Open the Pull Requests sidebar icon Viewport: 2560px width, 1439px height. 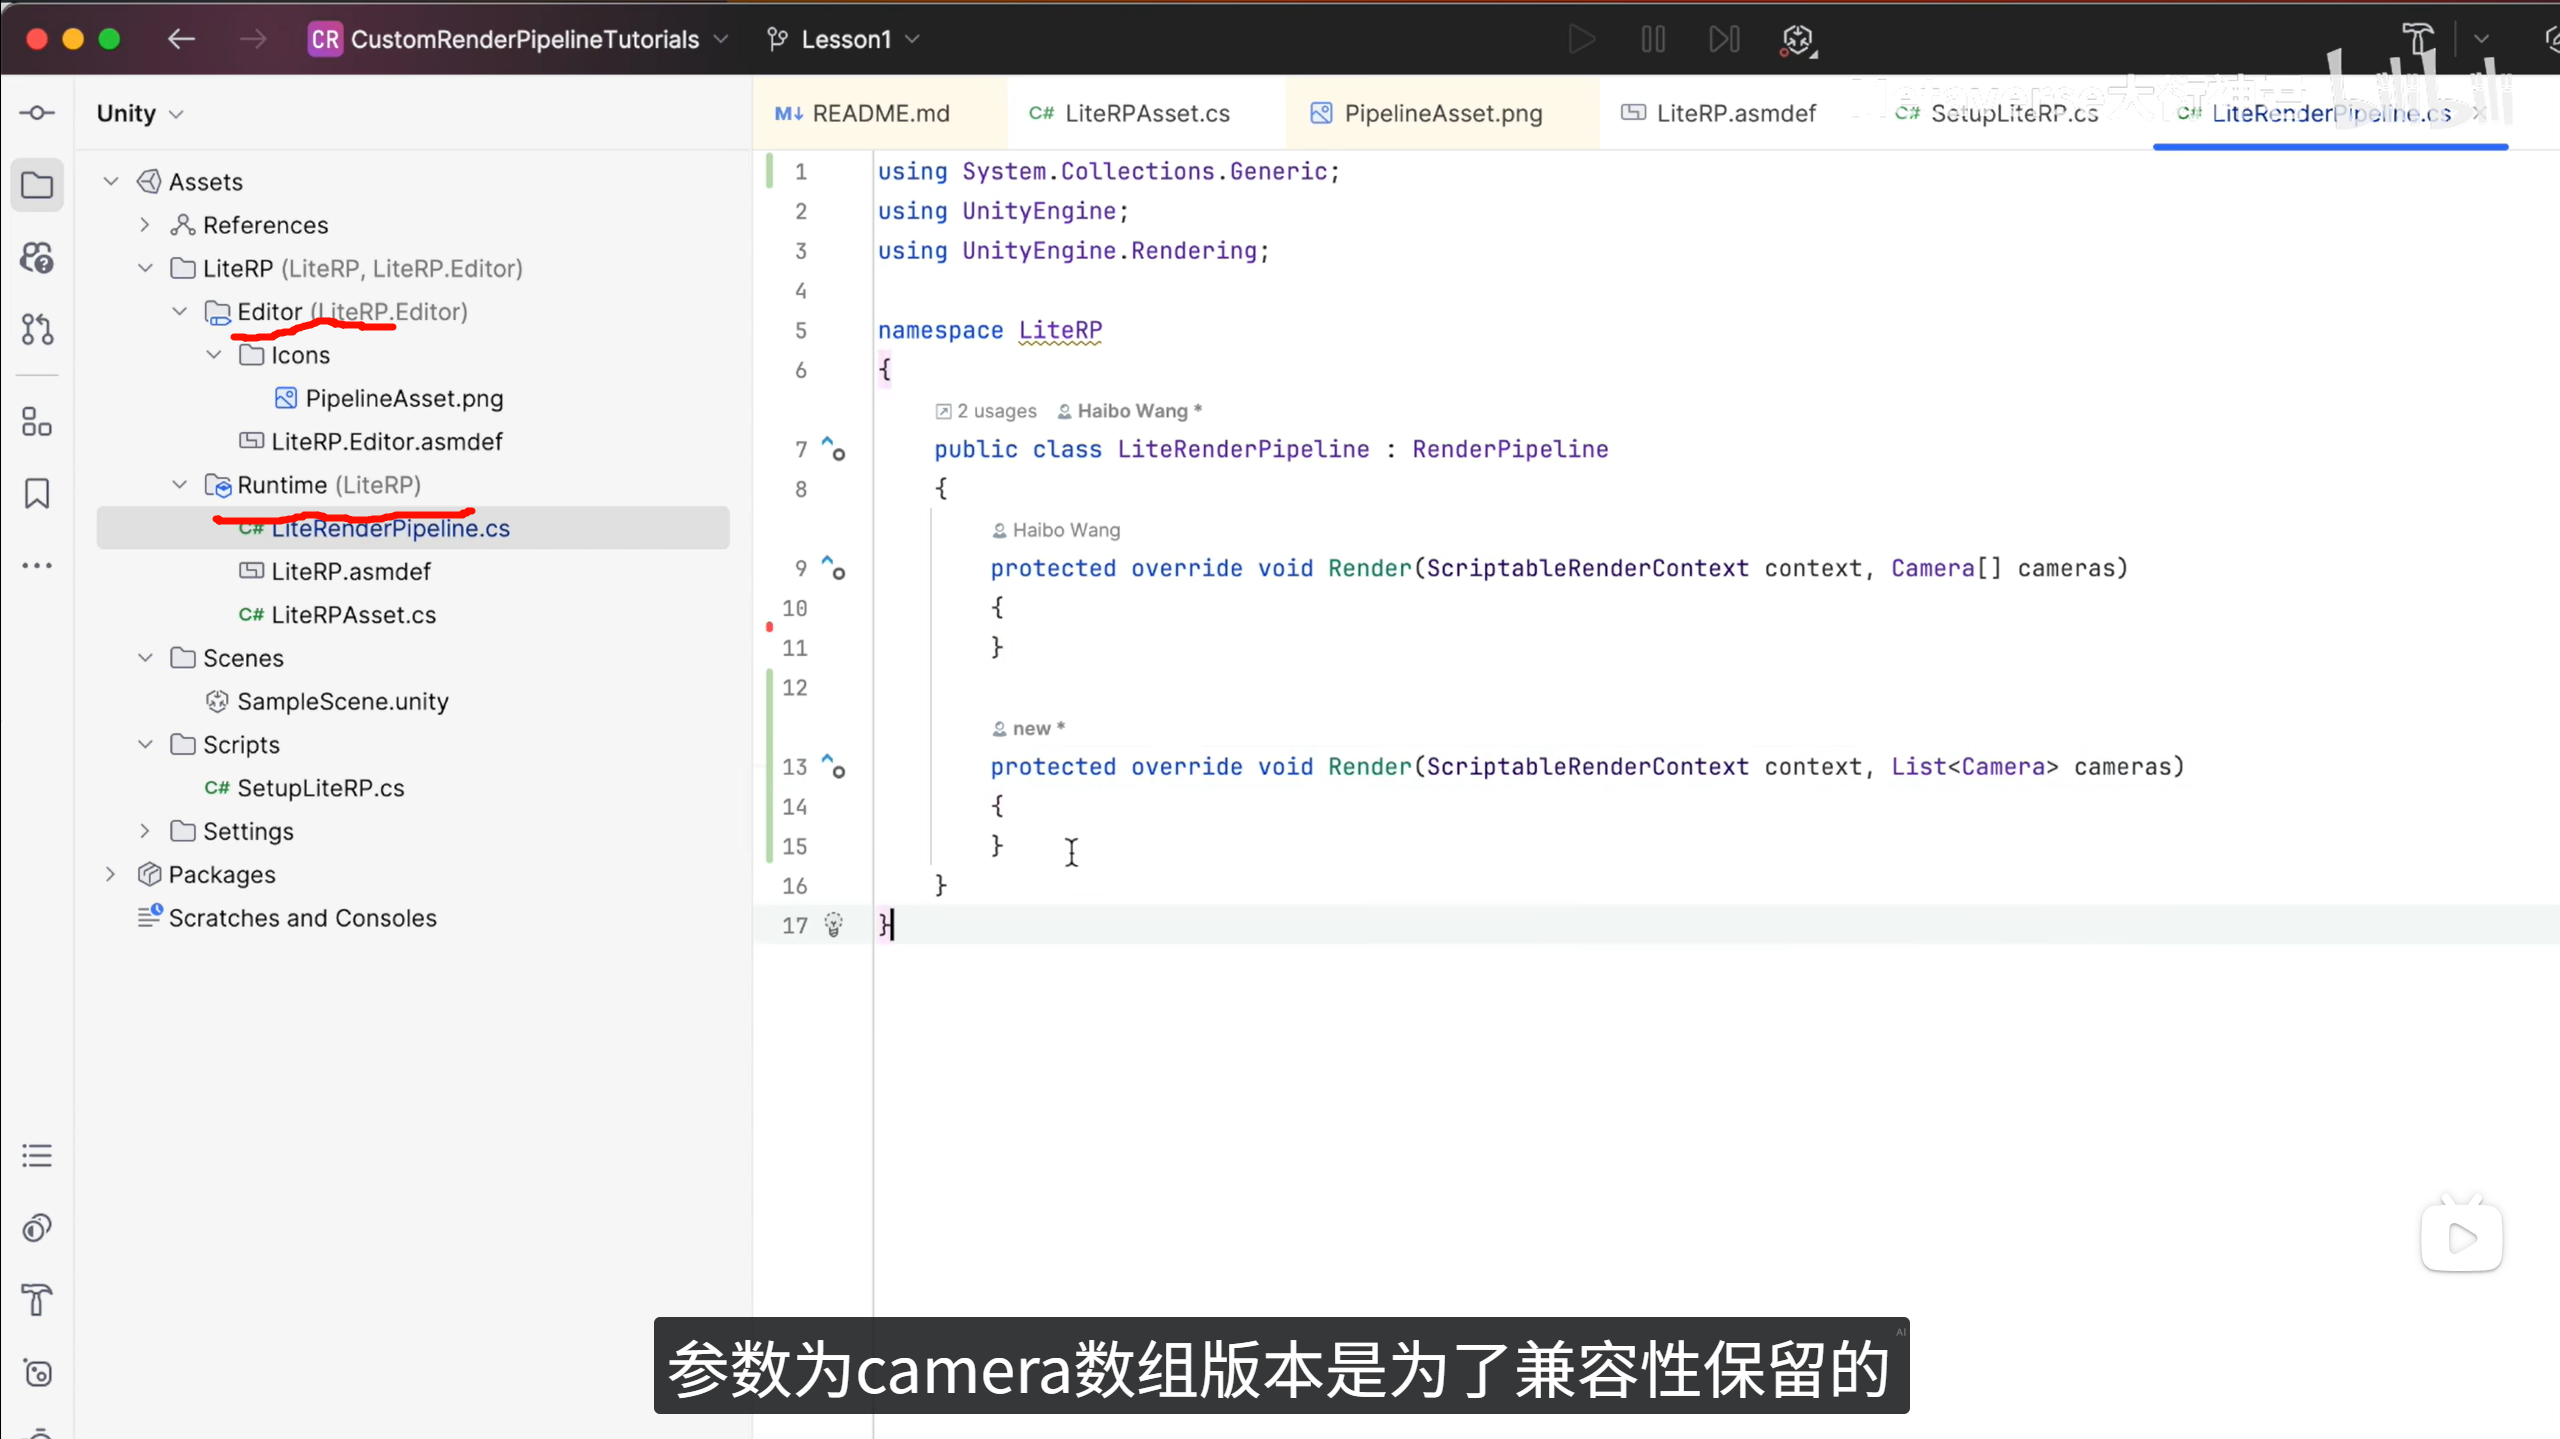tap(37, 329)
